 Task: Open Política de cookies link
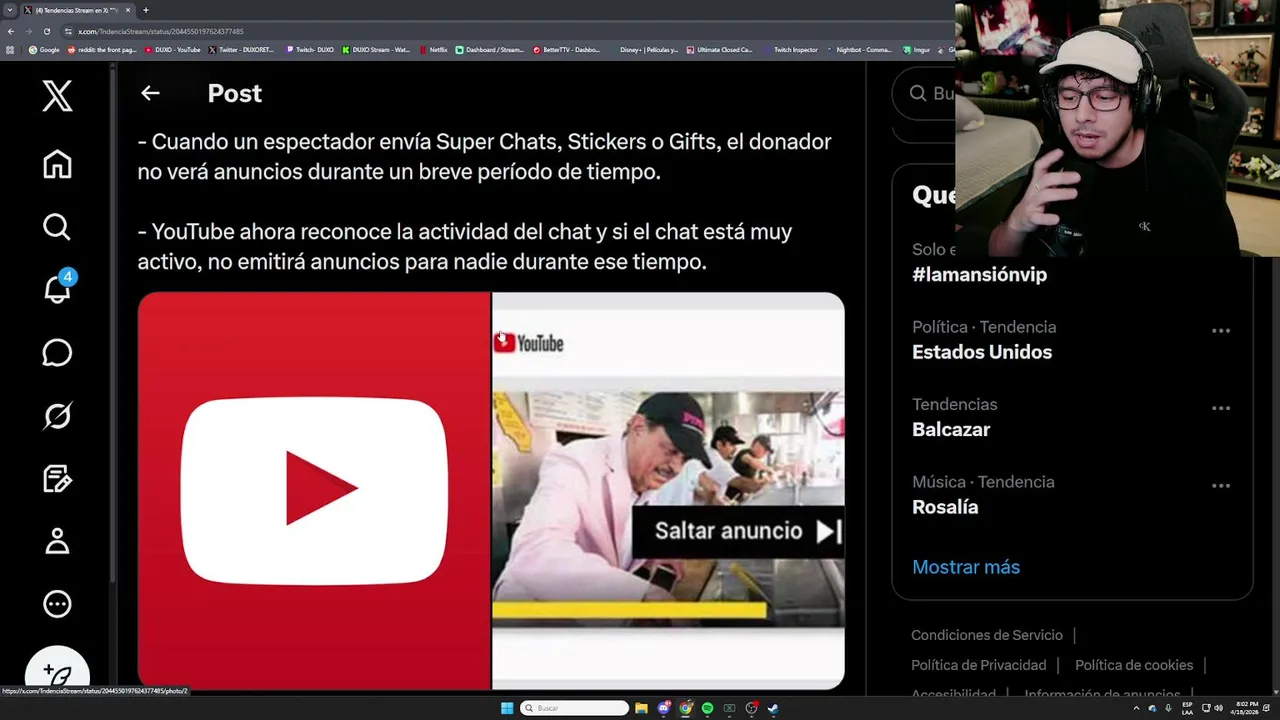[x=1134, y=665]
